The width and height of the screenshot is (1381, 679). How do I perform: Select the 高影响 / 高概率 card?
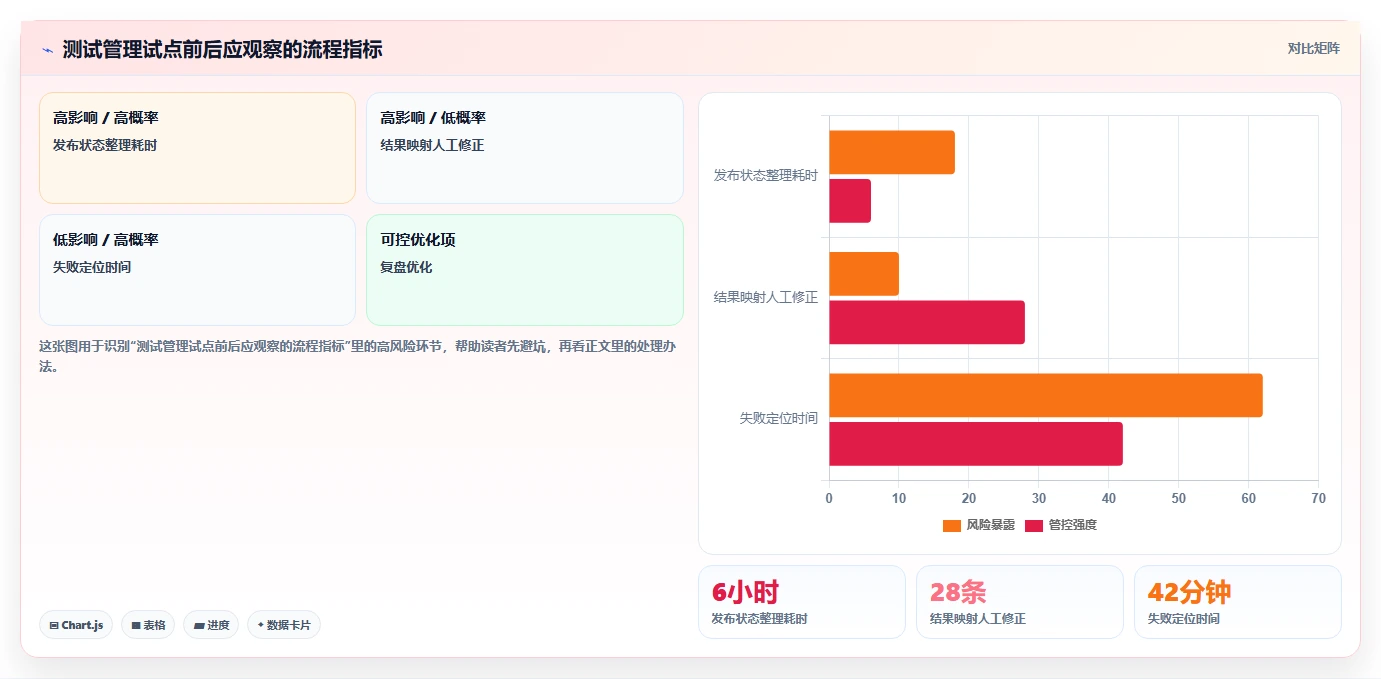(x=197, y=148)
